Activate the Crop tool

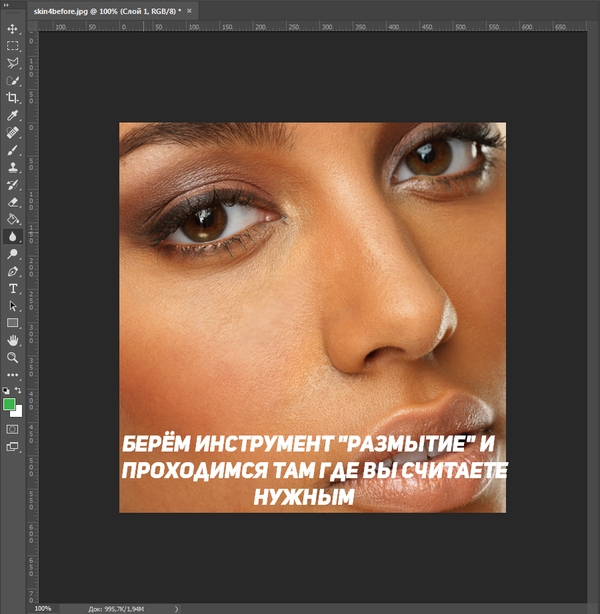[x=13, y=98]
